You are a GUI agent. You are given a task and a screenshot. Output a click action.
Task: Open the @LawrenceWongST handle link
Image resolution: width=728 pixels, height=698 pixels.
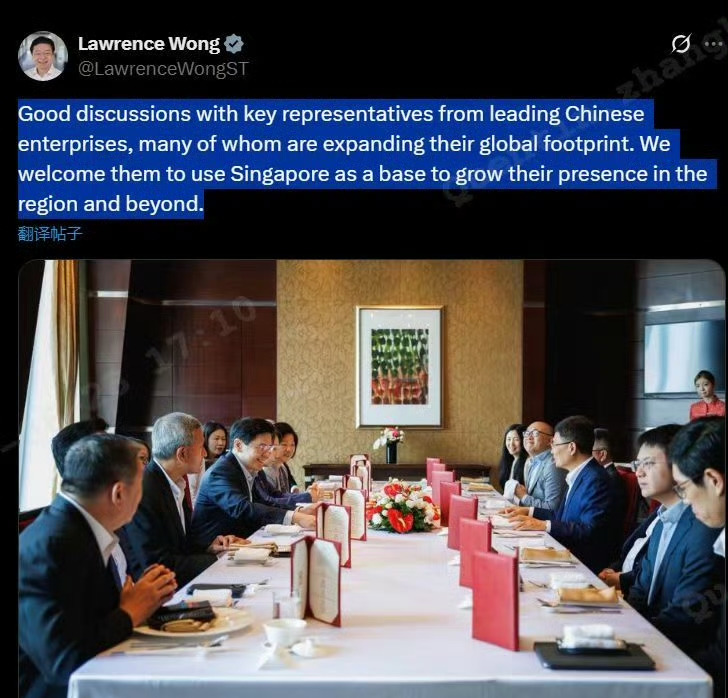tap(163, 69)
